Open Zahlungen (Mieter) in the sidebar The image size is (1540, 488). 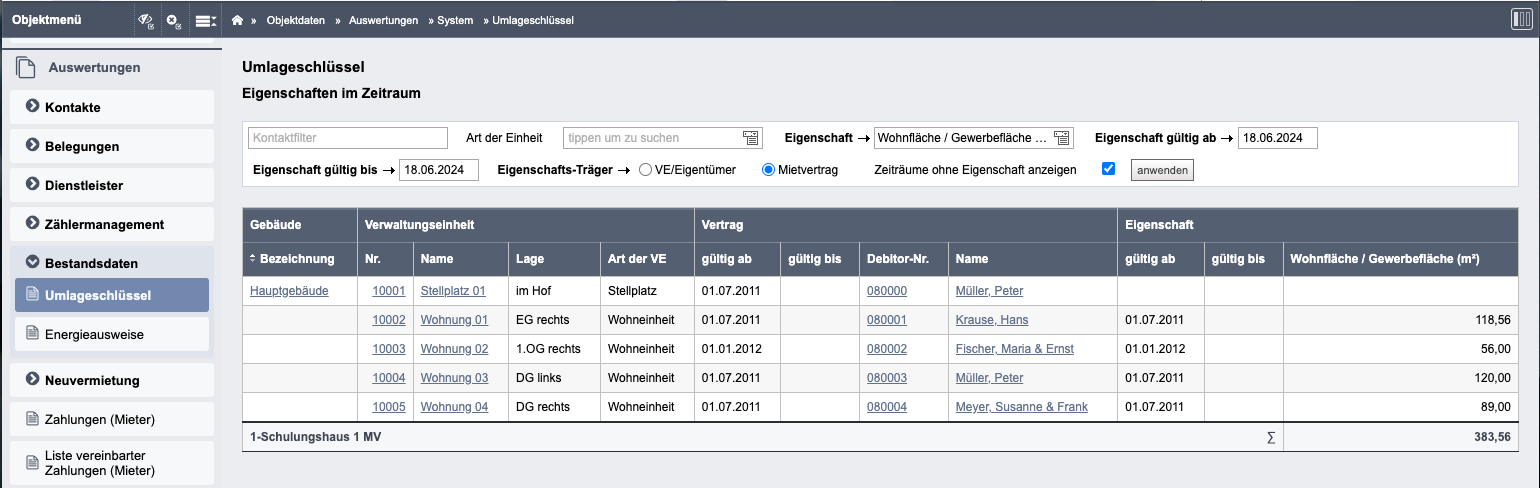point(100,419)
